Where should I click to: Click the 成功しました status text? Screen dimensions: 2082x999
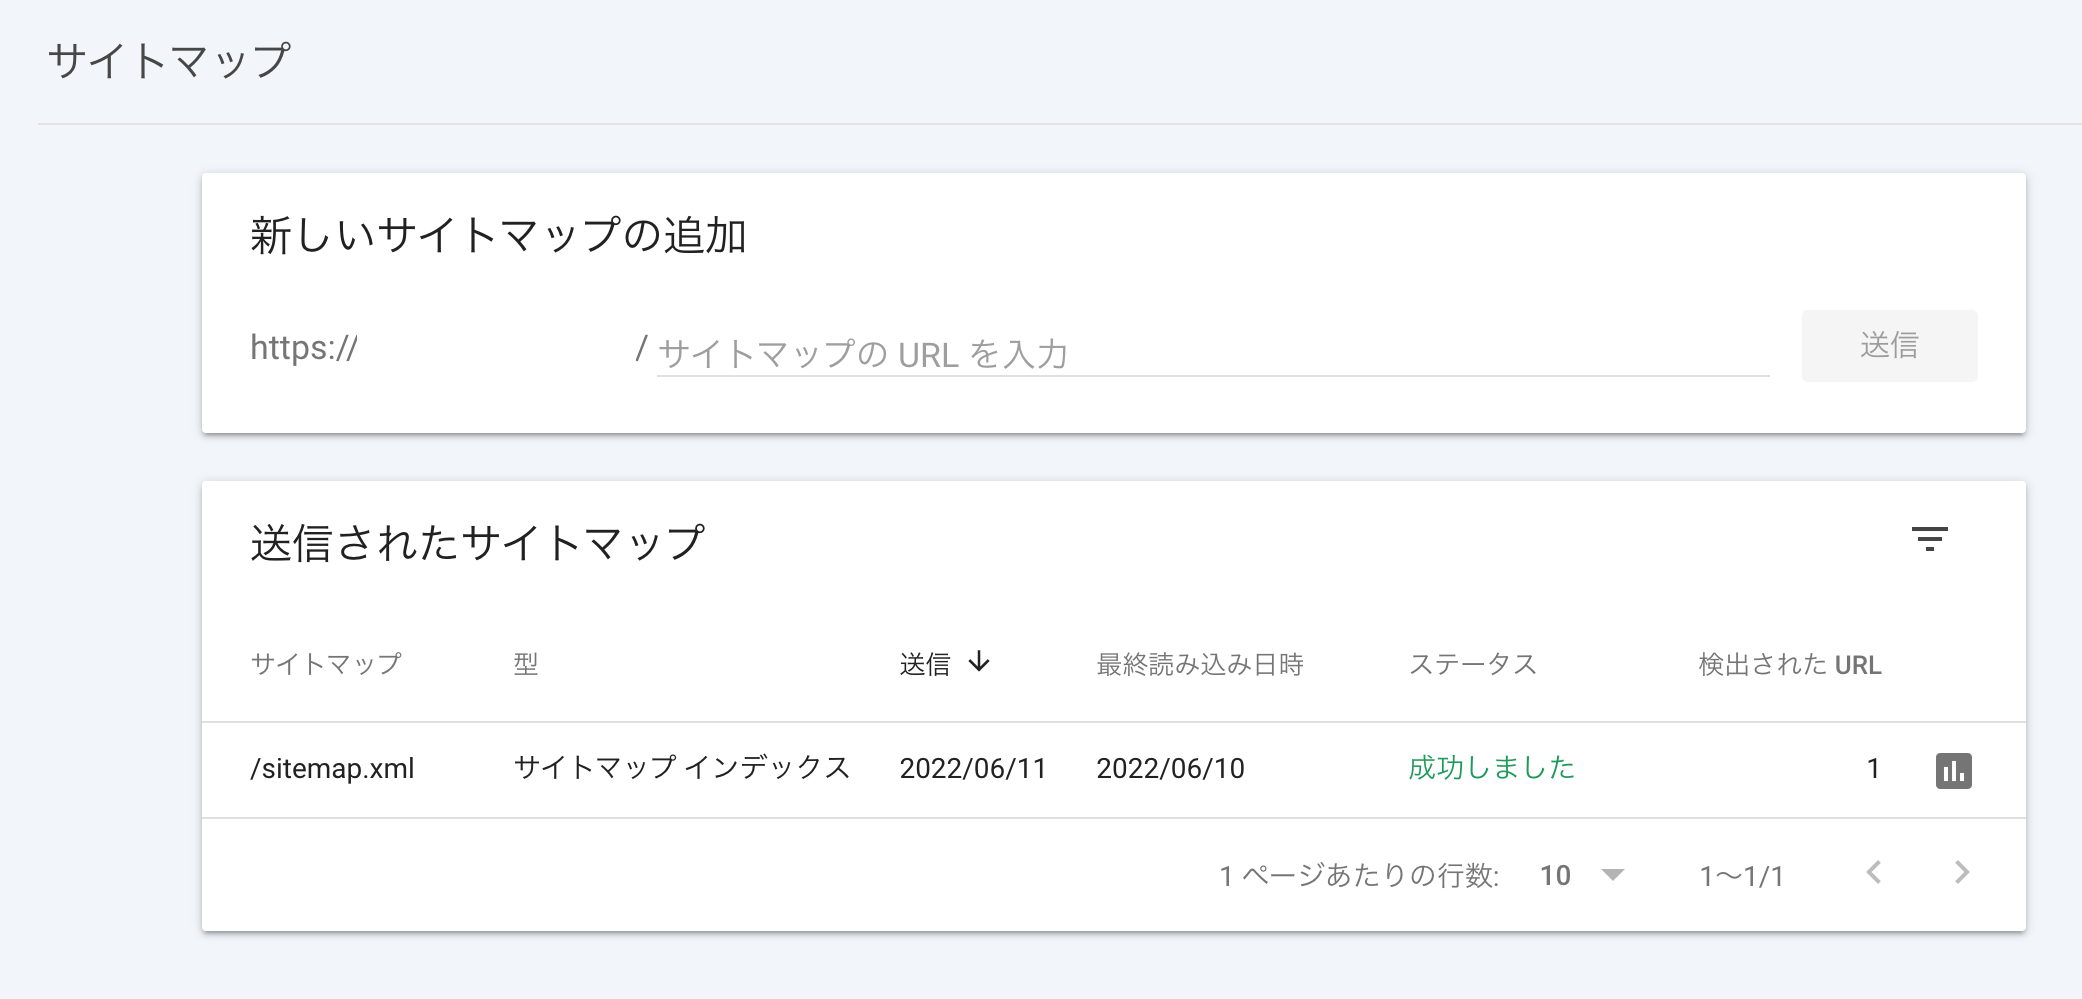(x=1491, y=768)
